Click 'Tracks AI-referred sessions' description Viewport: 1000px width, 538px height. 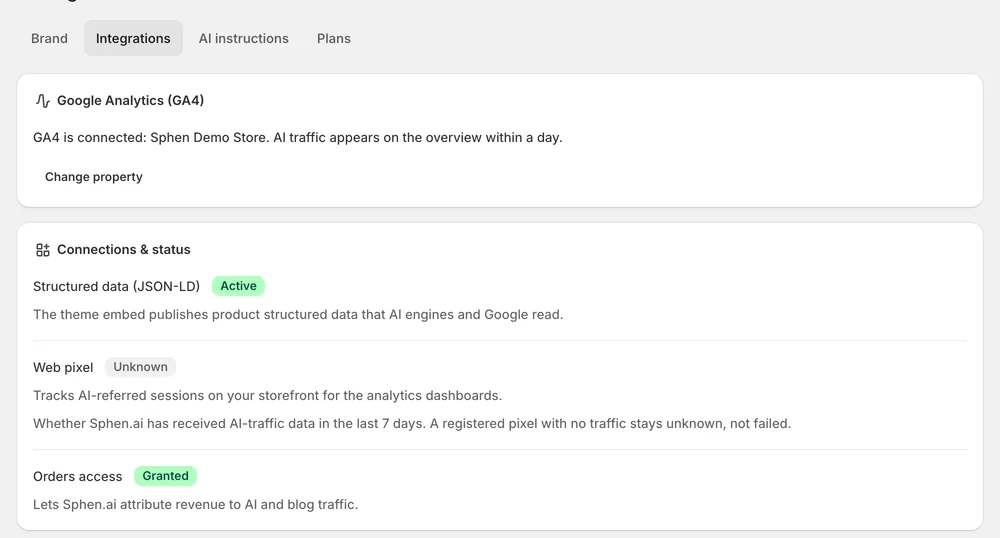[x=267, y=396]
